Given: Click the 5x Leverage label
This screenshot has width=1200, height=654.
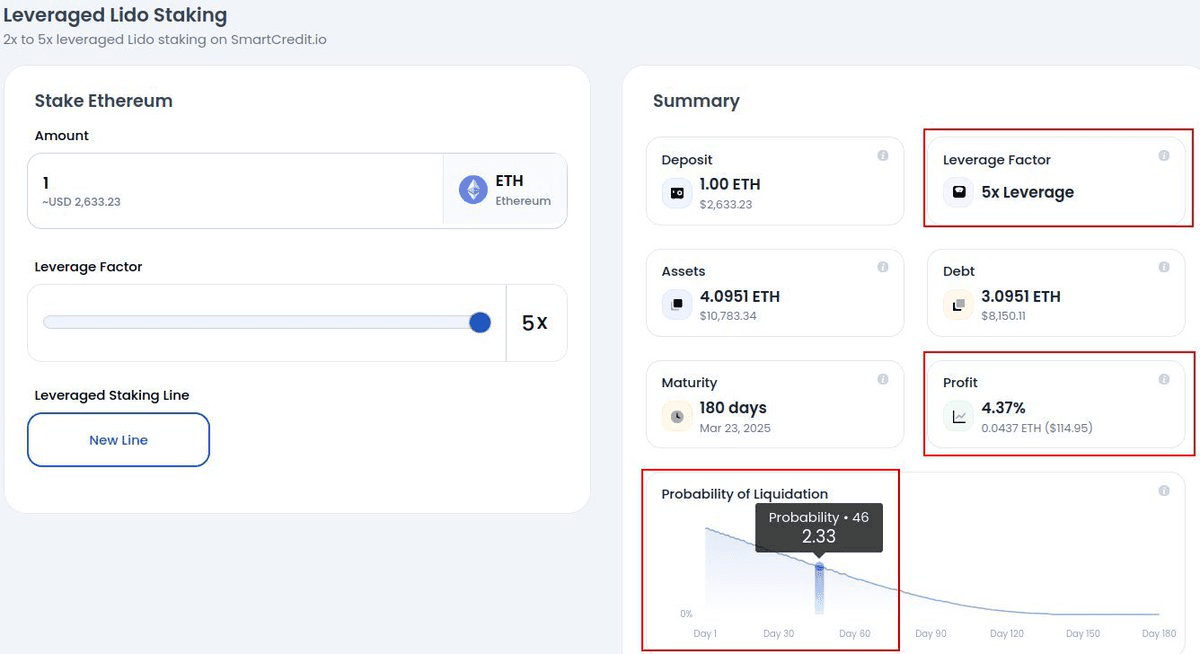Looking at the screenshot, I should pyautogui.click(x=1026, y=192).
